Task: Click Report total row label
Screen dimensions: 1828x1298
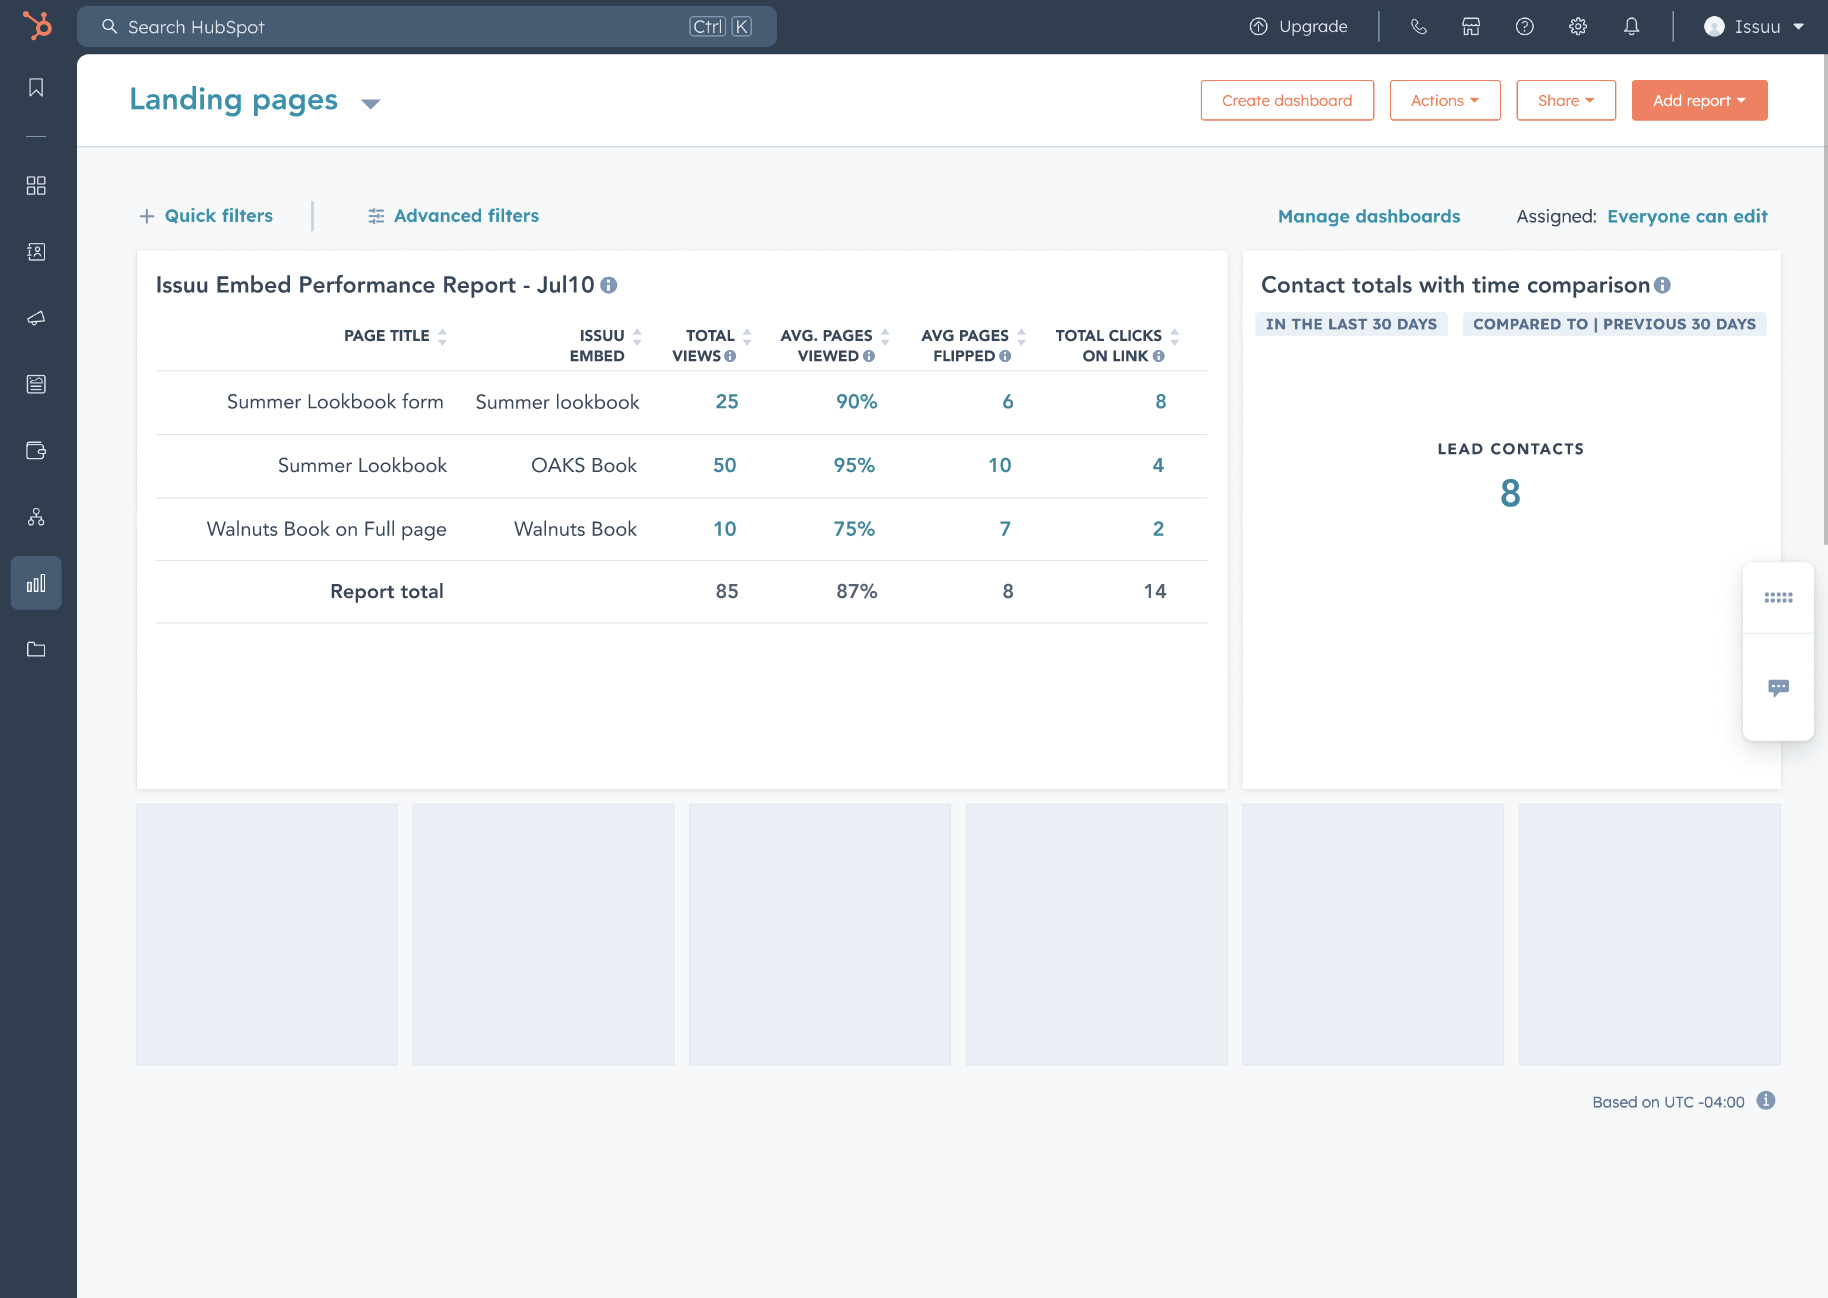Action: tap(387, 592)
